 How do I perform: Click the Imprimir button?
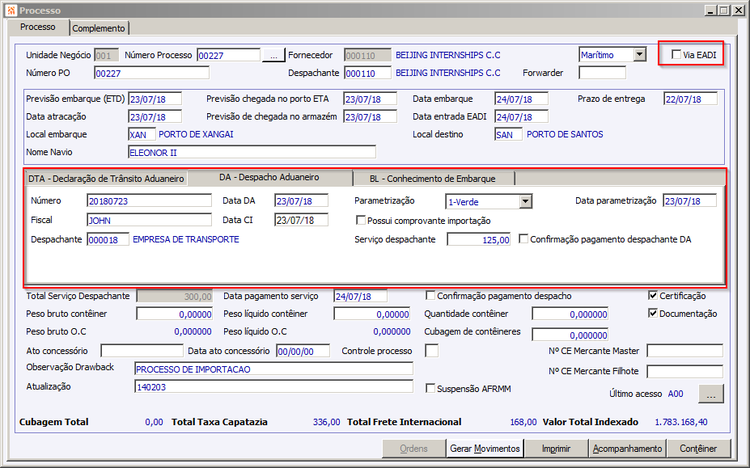coord(556,448)
